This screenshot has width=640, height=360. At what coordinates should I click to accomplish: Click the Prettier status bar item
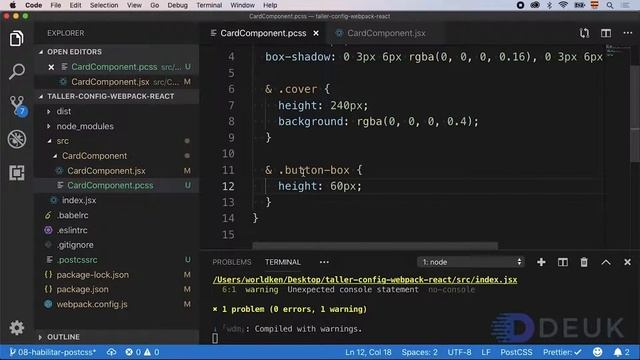(x=562, y=352)
